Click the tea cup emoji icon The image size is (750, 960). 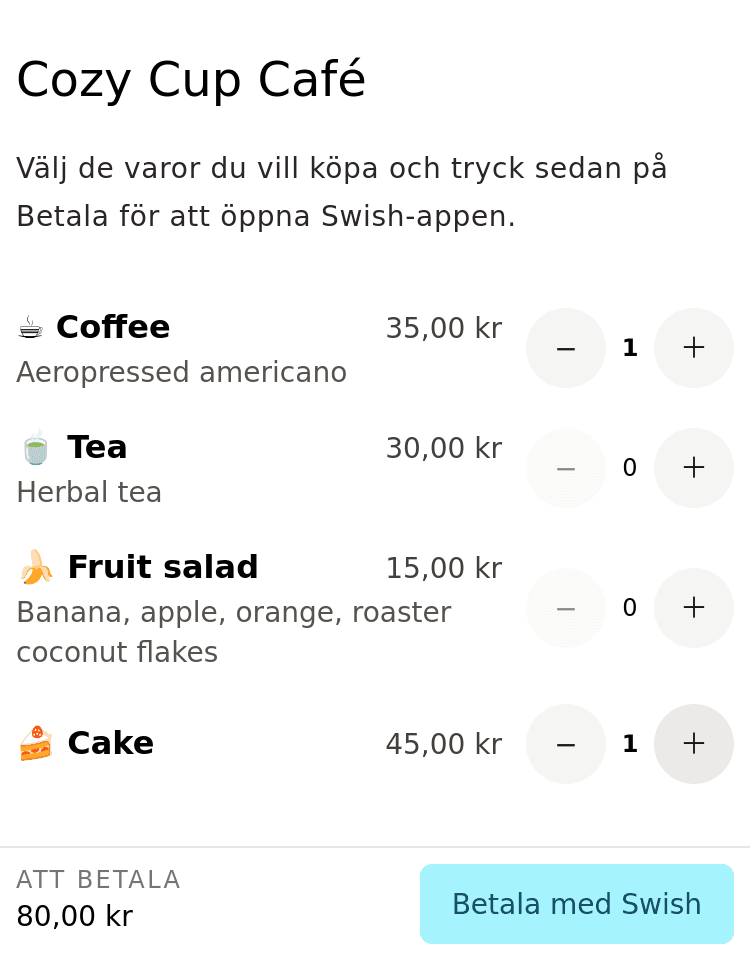pos(36,448)
